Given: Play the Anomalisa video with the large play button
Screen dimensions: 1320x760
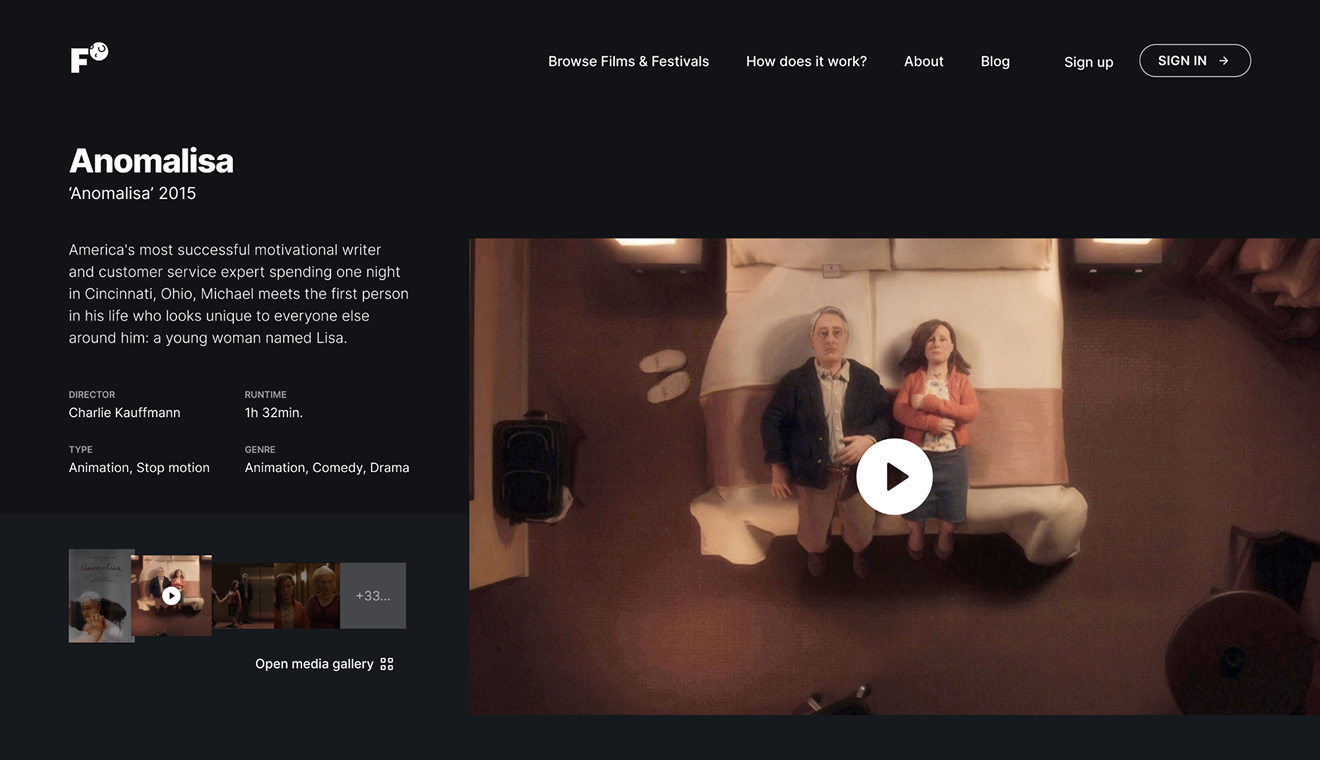Looking at the screenshot, I should (894, 477).
